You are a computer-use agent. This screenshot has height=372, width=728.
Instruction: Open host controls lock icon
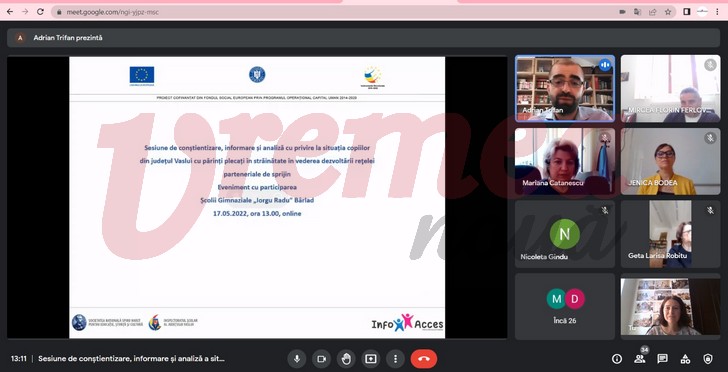point(708,359)
